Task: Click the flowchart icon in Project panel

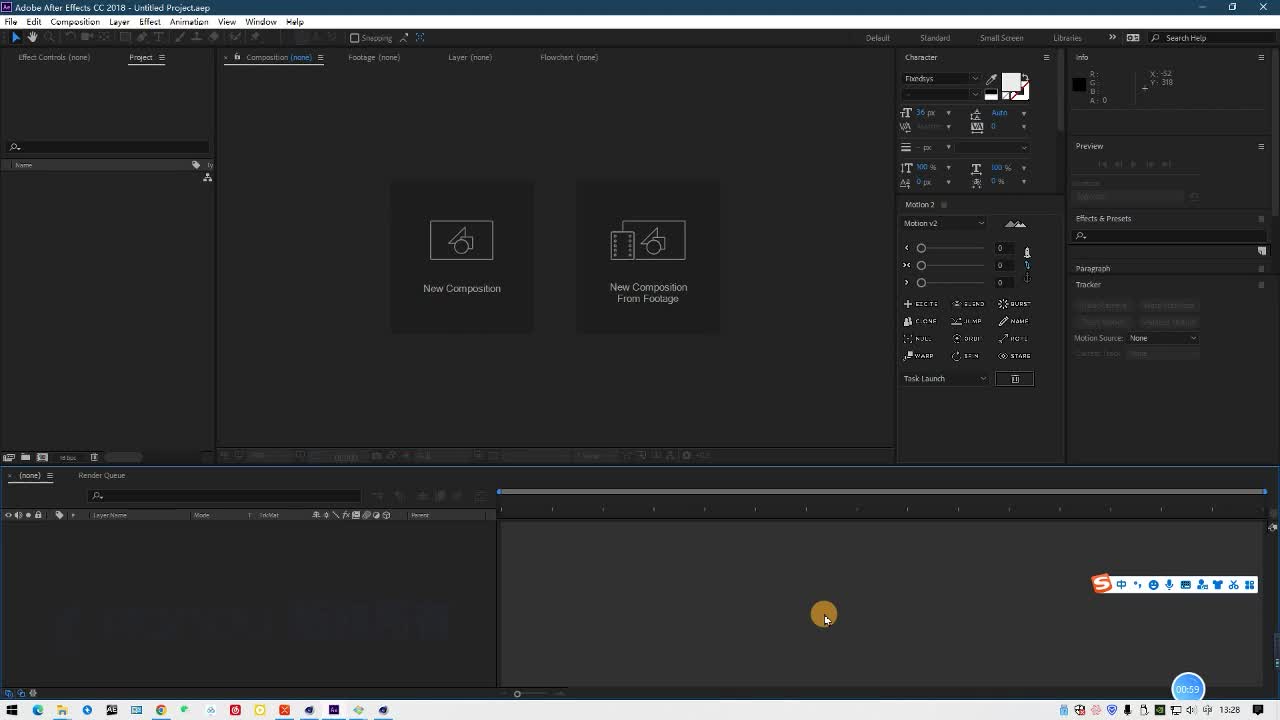Action: click(207, 178)
